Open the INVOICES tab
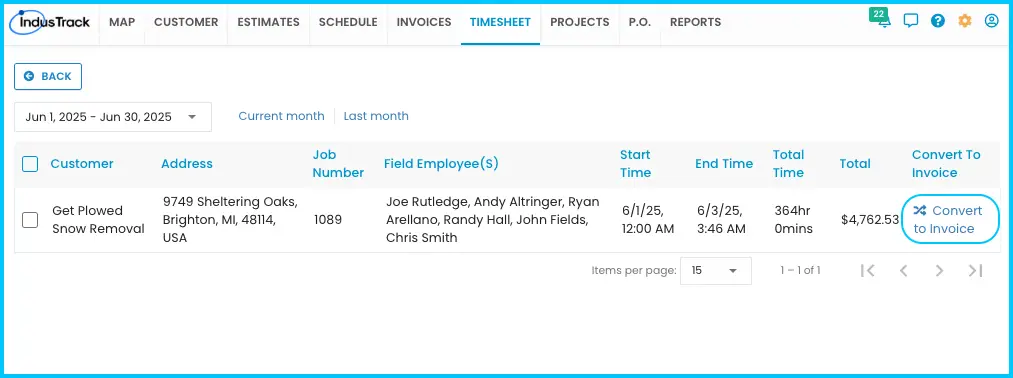1013x378 pixels. click(424, 23)
